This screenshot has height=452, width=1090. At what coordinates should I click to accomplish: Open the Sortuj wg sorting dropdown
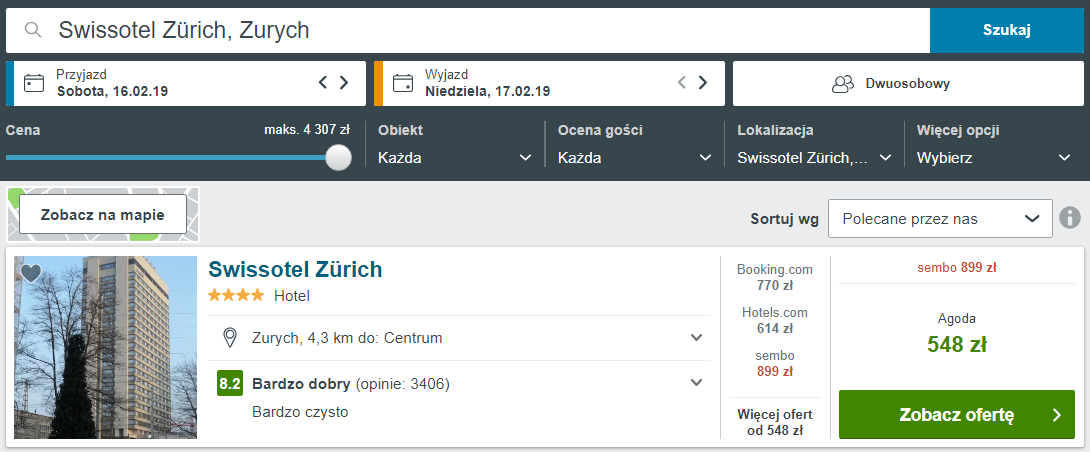pyautogui.click(x=940, y=219)
